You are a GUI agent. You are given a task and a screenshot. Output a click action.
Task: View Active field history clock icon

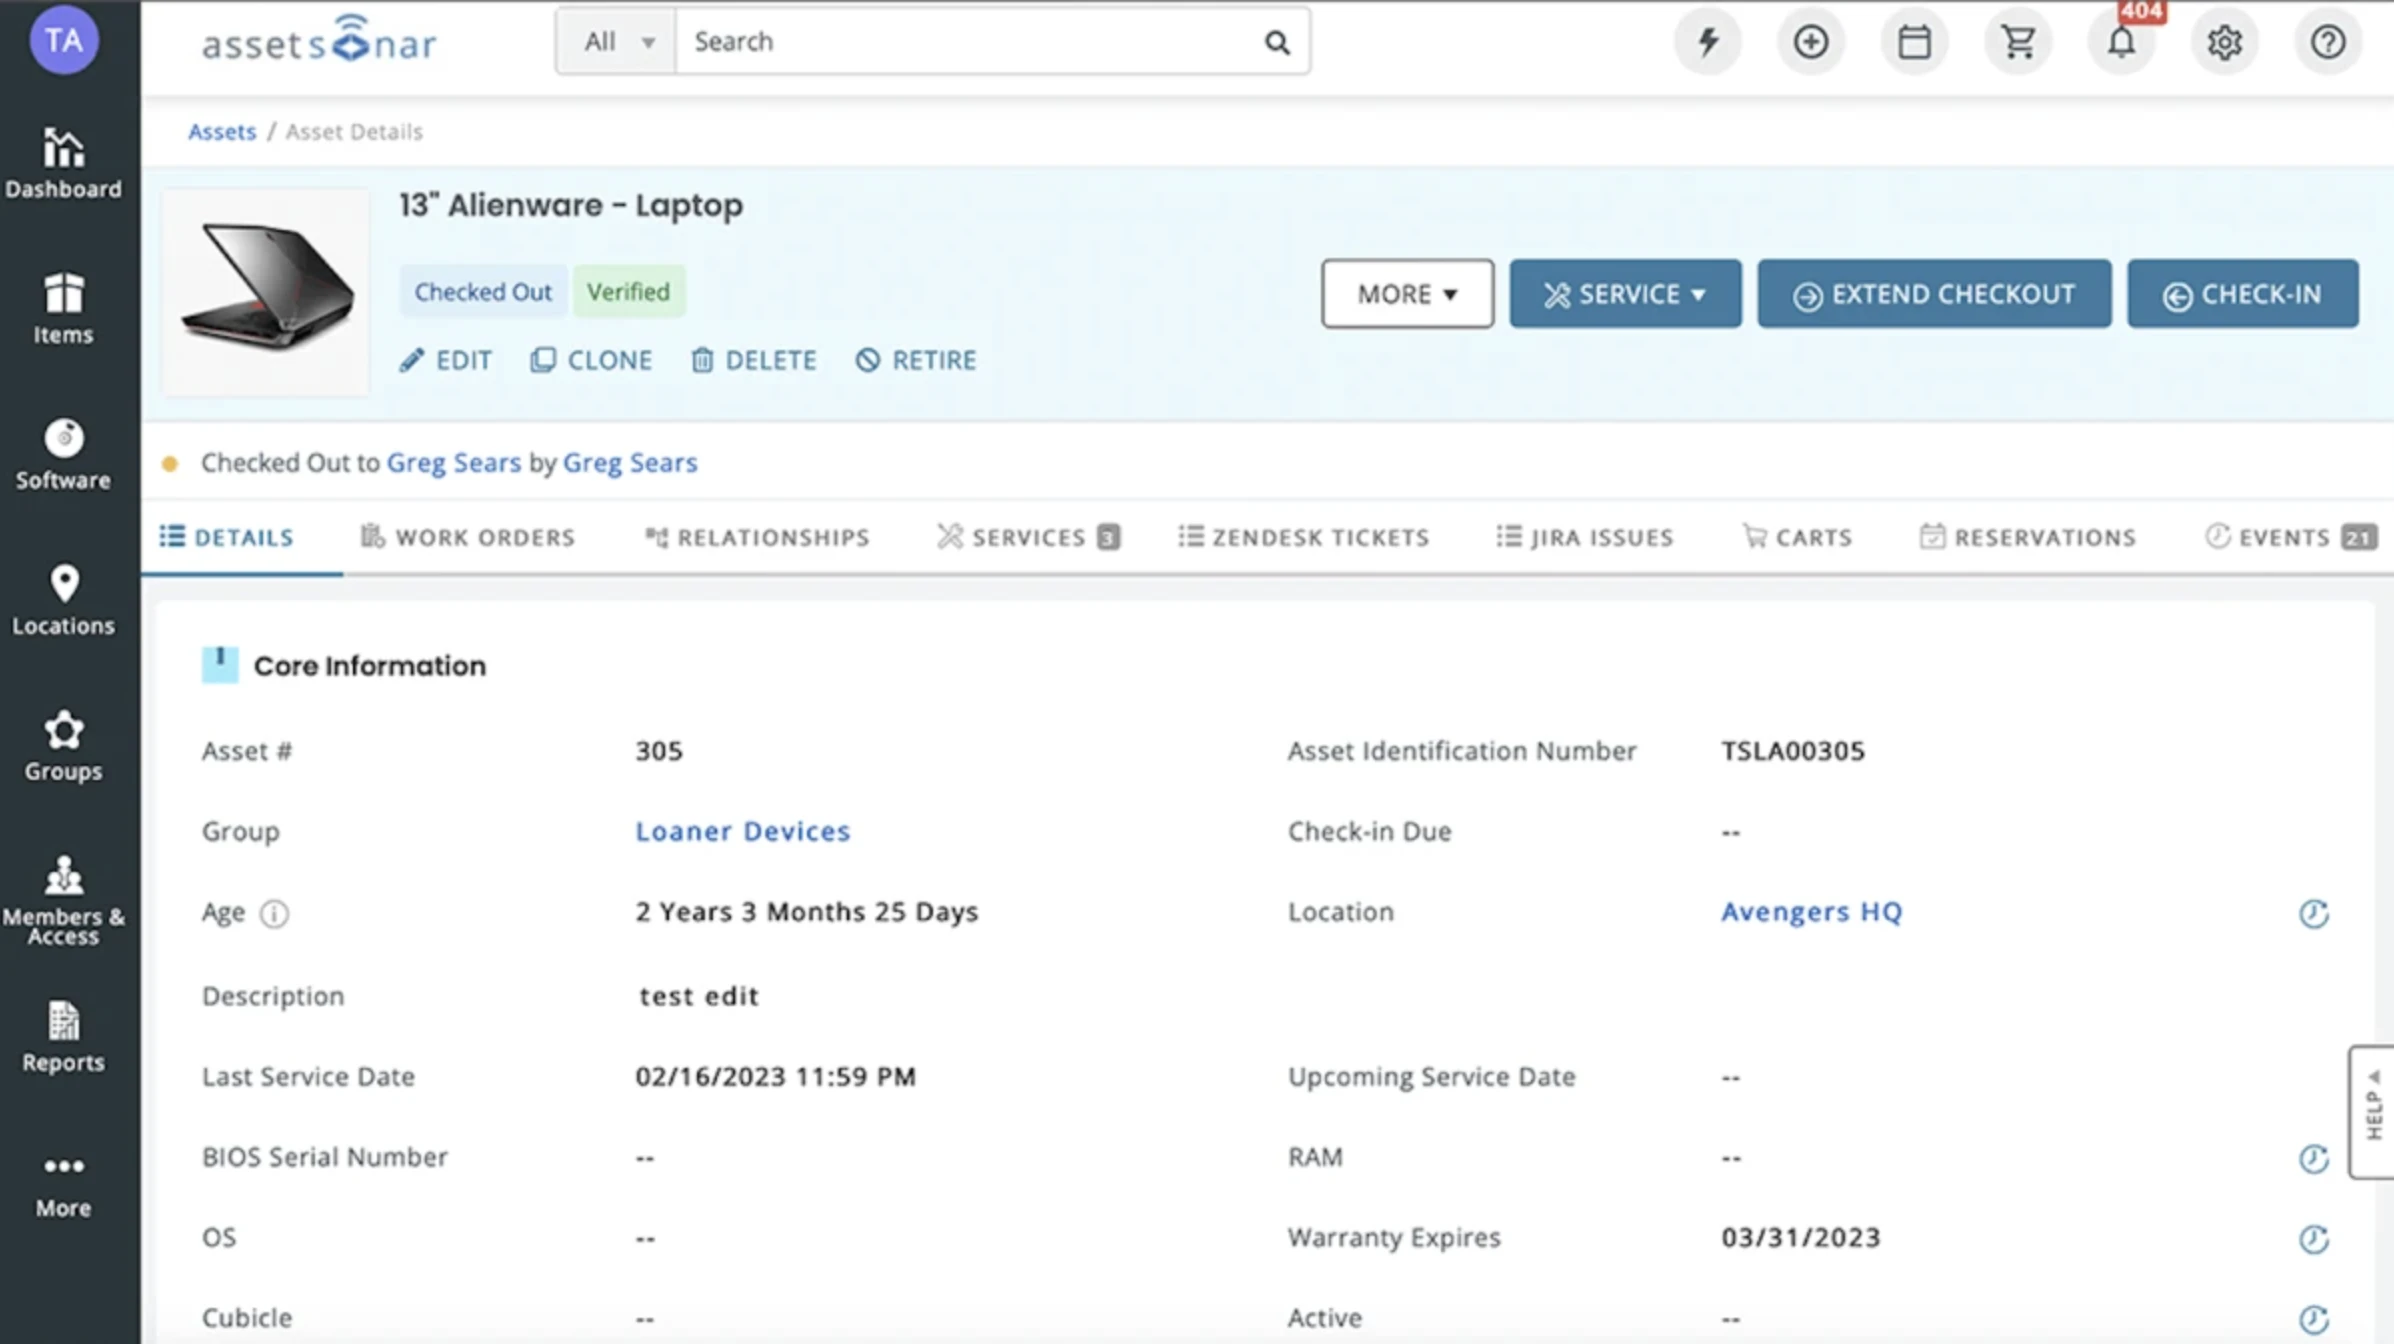(x=2314, y=1319)
